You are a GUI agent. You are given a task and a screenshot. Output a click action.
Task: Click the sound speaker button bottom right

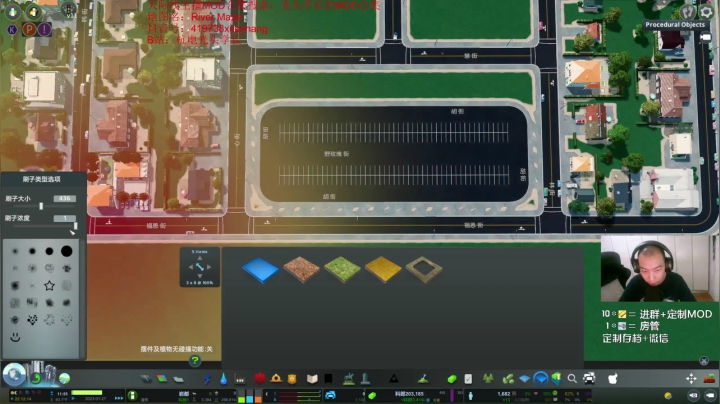point(693,395)
